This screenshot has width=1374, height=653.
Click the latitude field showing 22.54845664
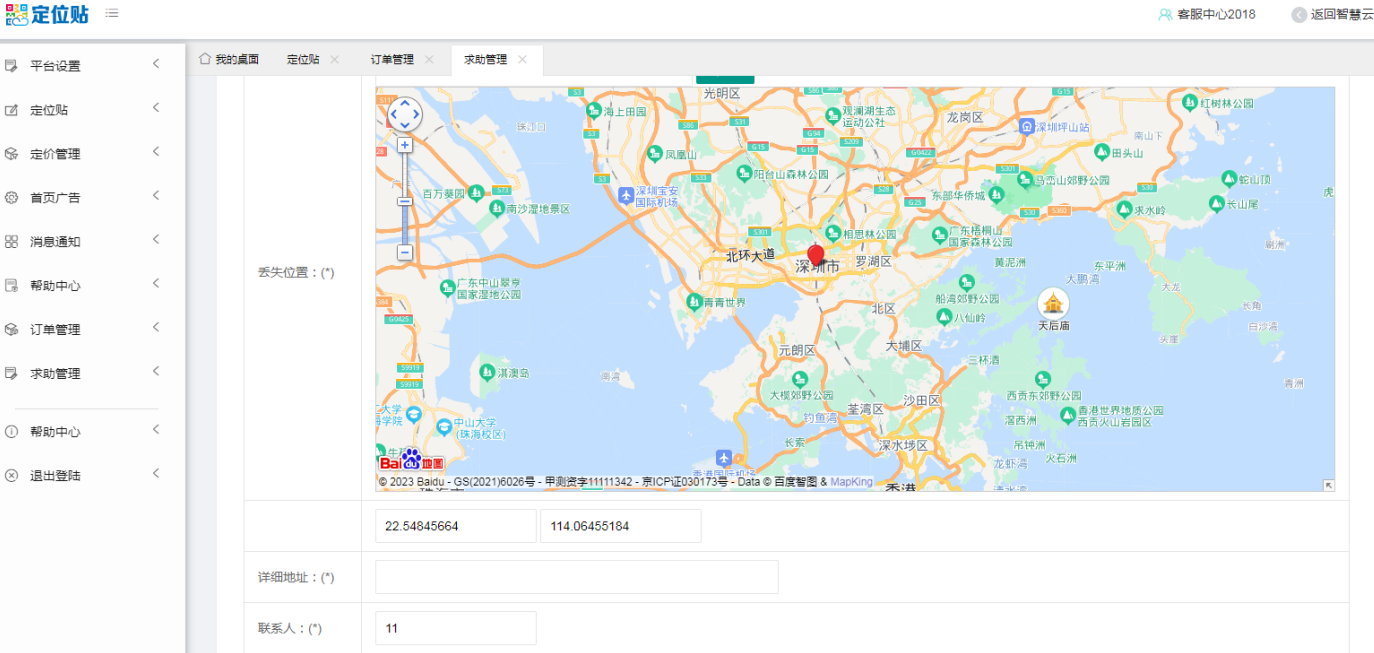455,526
